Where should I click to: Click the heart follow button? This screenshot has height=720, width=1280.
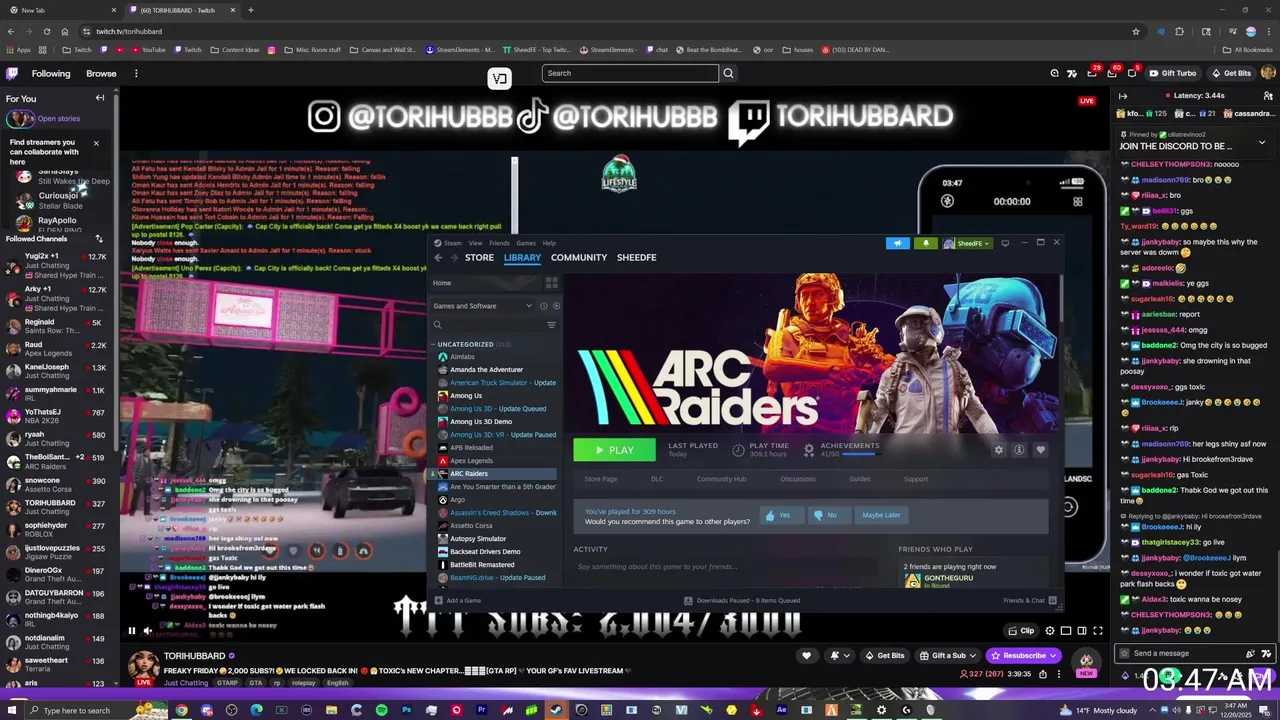coord(807,656)
